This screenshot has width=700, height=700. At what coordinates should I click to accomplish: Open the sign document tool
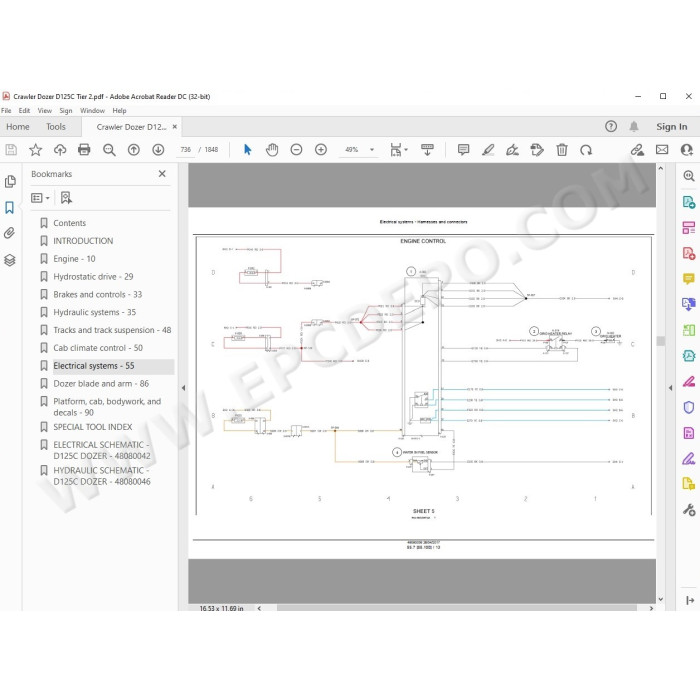coord(512,150)
